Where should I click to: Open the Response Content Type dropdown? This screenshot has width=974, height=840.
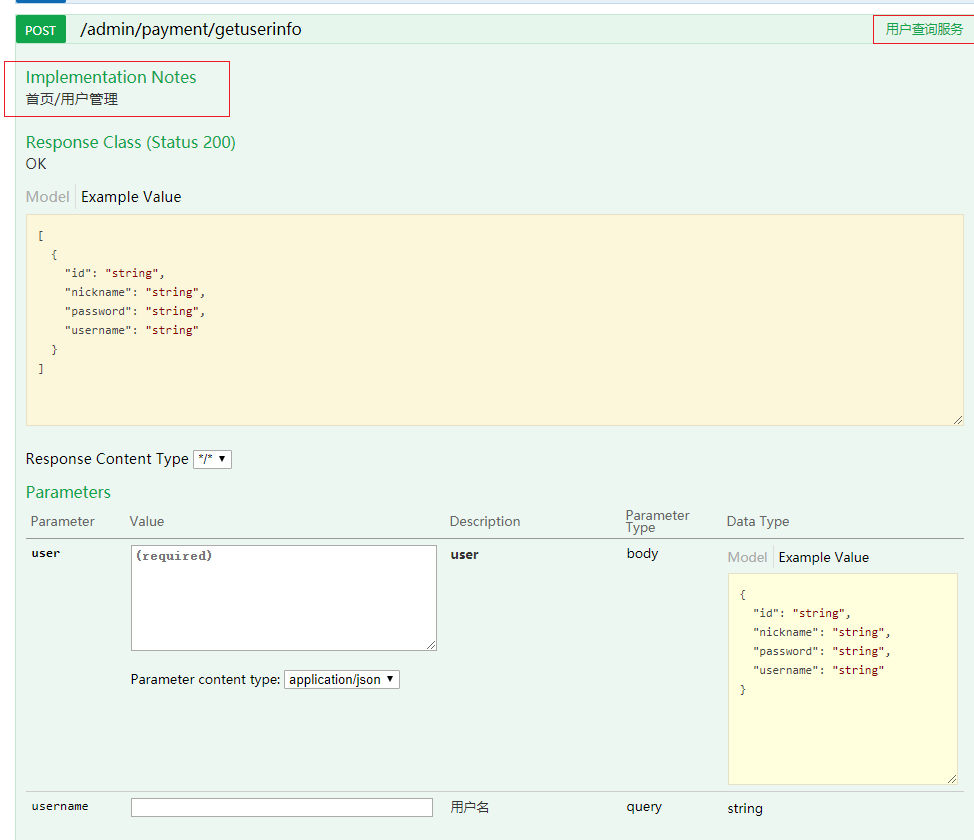point(212,459)
